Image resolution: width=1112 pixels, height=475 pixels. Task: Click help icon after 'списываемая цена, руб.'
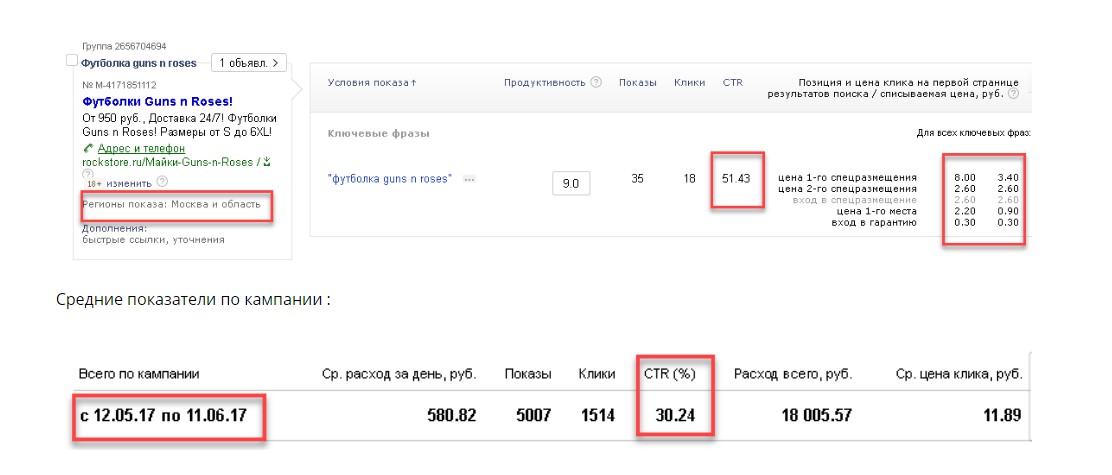1014,94
